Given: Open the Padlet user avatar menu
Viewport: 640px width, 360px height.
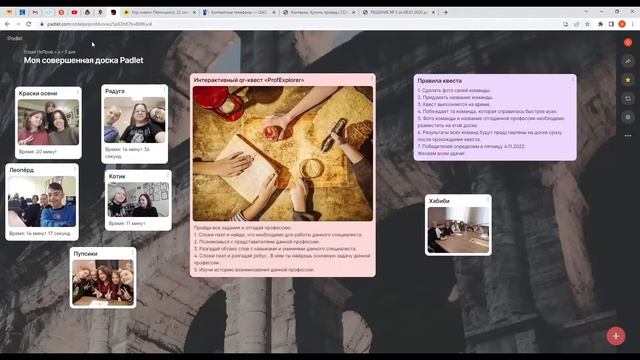Looking at the screenshot, I should click(628, 42).
